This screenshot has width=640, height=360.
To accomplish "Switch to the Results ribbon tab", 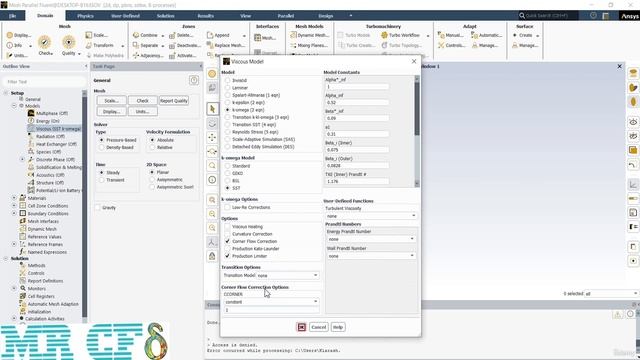I will 205,16.
